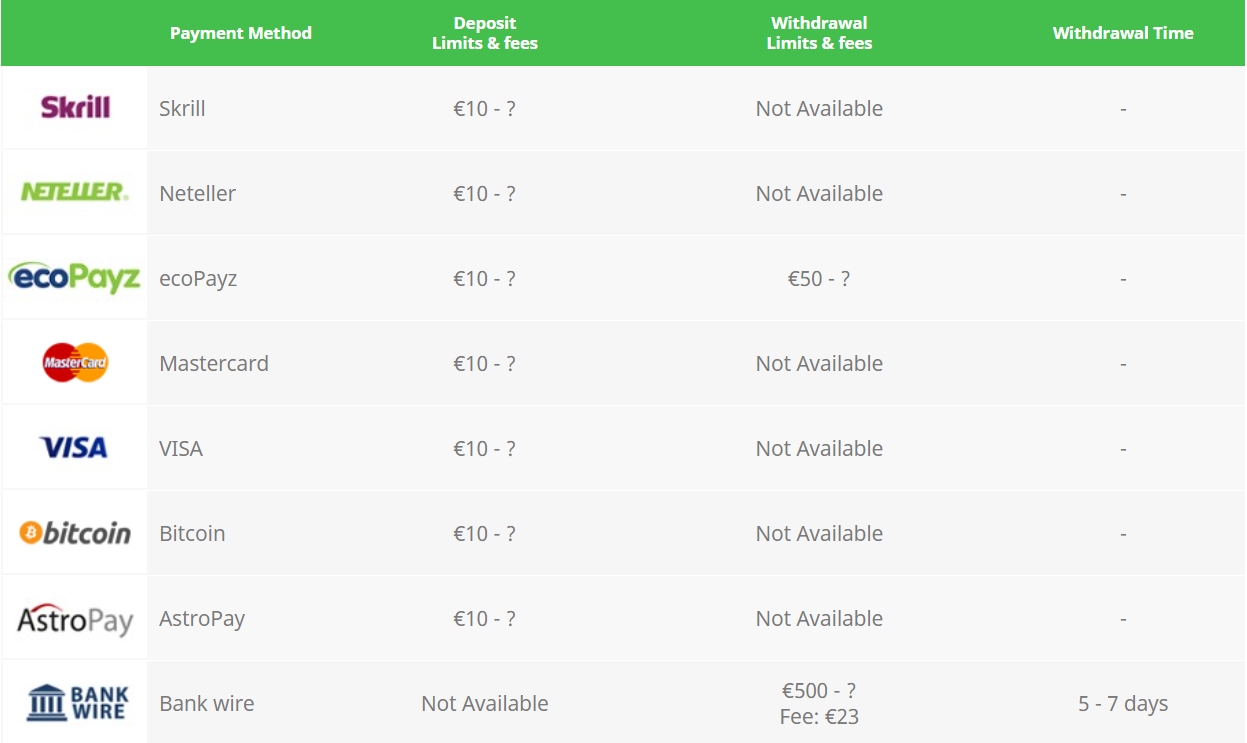Viewport: 1247px width, 743px height.
Task: Click the Payment Method column header
Action: [x=240, y=33]
